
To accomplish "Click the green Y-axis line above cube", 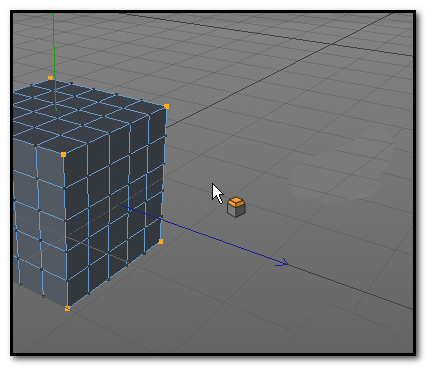I will (54, 62).
